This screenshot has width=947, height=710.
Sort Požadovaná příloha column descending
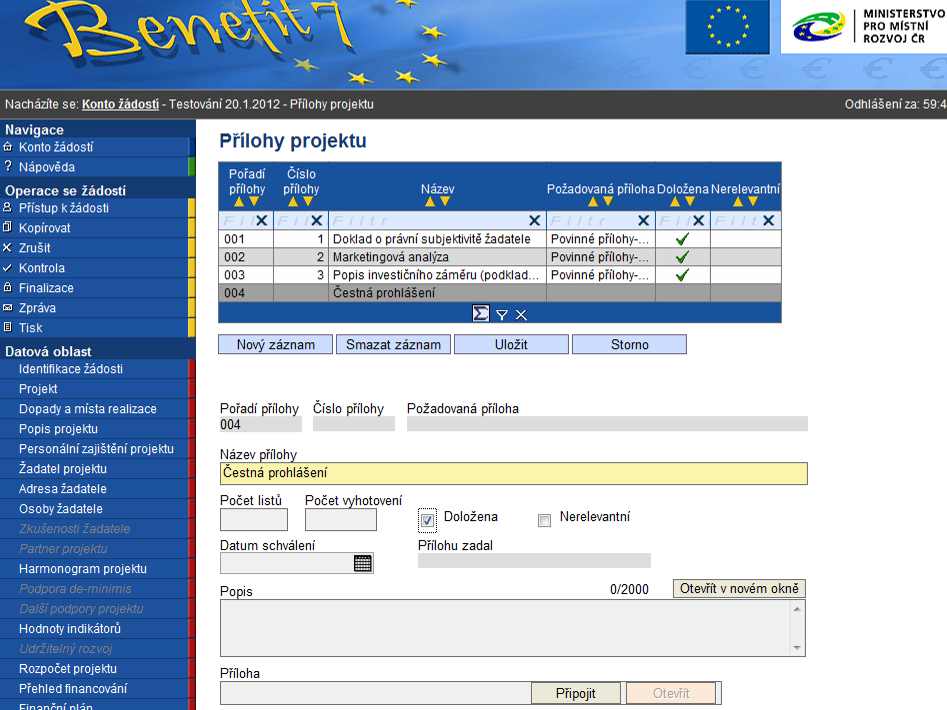point(608,202)
